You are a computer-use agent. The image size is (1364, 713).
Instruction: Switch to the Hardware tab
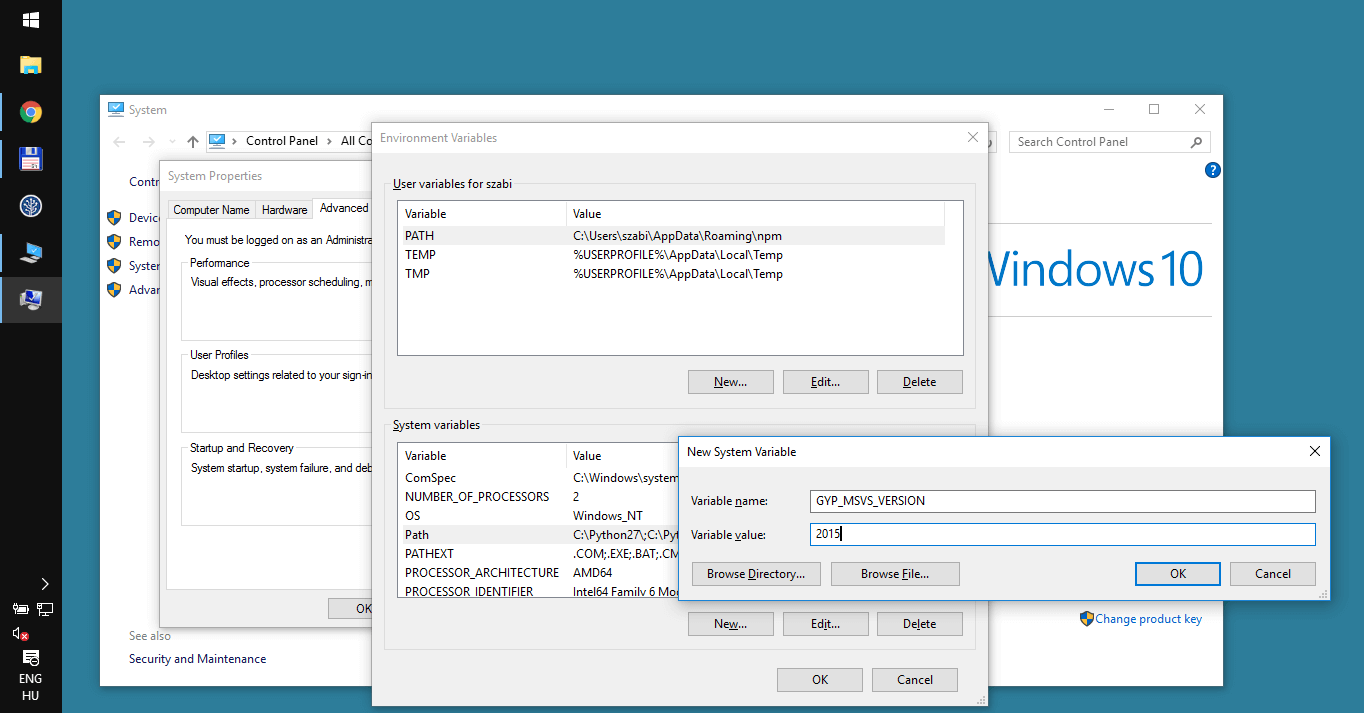click(284, 209)
